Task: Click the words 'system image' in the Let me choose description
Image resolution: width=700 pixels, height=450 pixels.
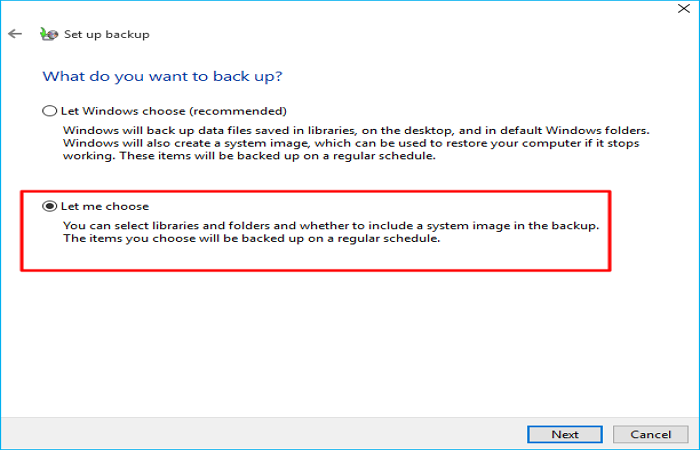Action: (x=497, y=226)
